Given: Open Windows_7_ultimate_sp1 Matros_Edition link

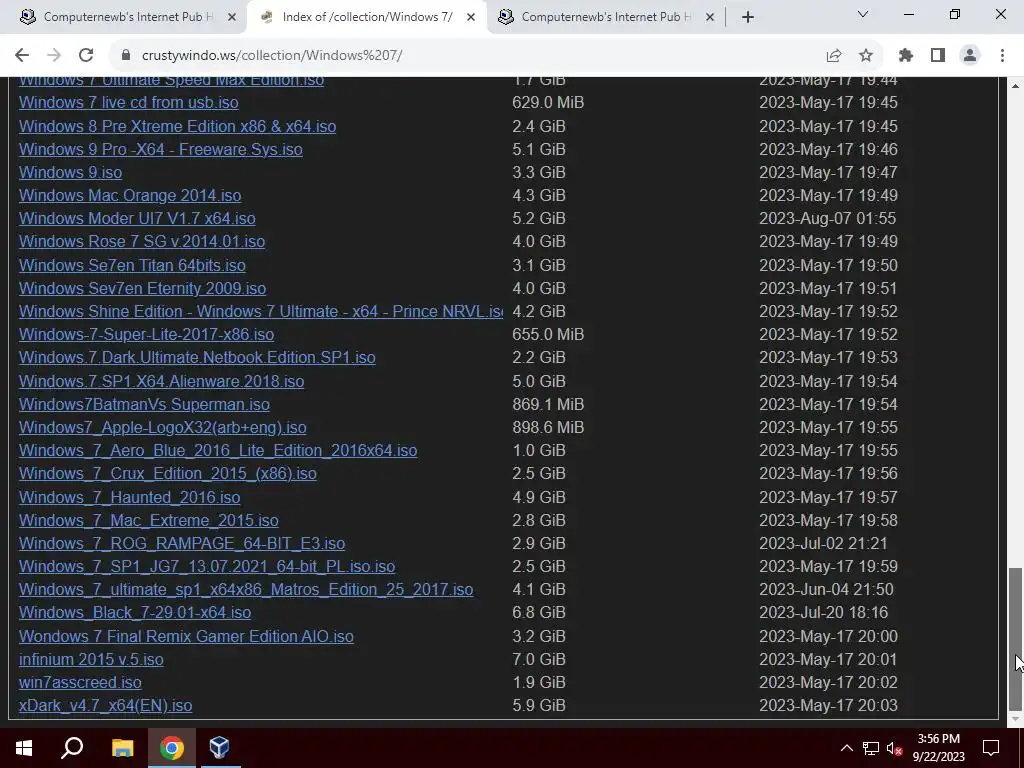Looking at the screenshot, I should [x=246, y=589].
